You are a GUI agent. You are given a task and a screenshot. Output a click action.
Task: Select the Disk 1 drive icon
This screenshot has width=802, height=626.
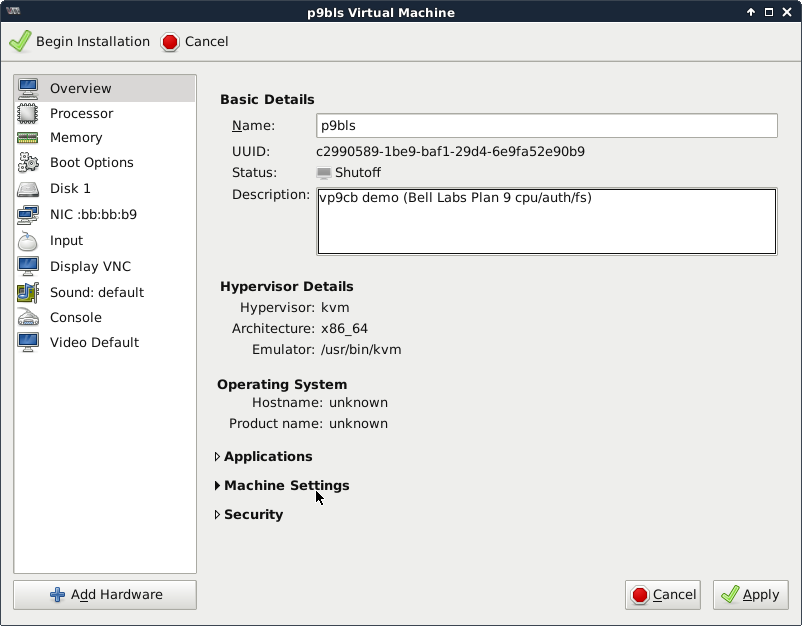(28, 189)
